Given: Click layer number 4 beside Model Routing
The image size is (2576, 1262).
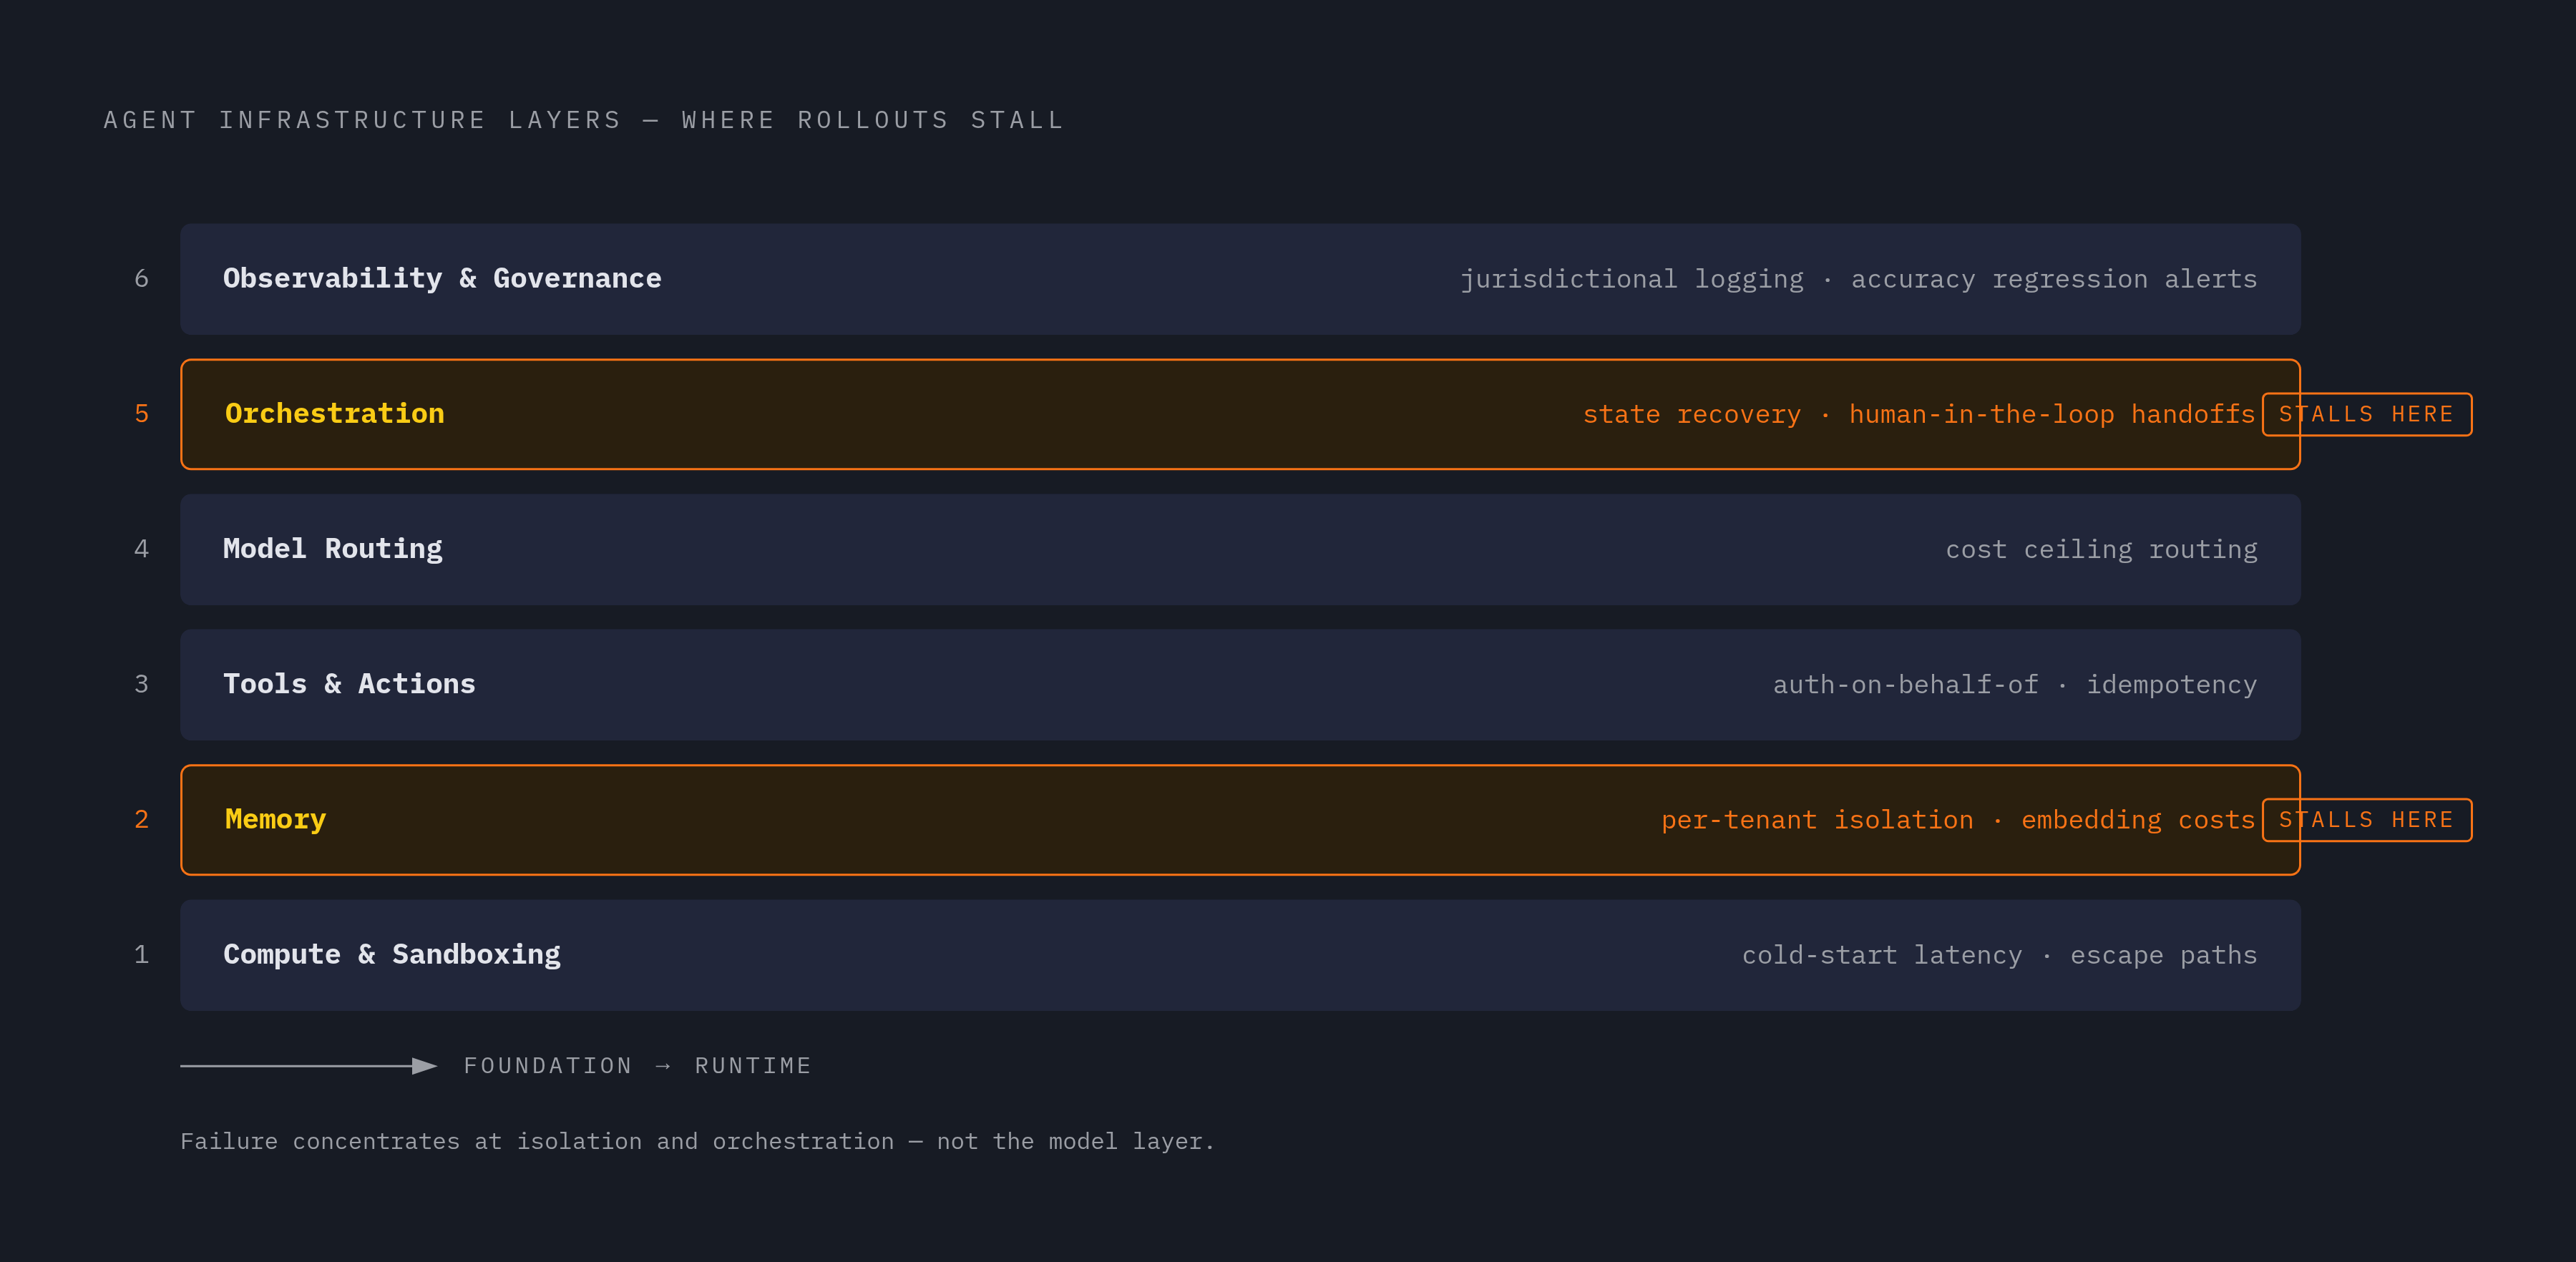Looking at the screenshot, I should (141, 549).
